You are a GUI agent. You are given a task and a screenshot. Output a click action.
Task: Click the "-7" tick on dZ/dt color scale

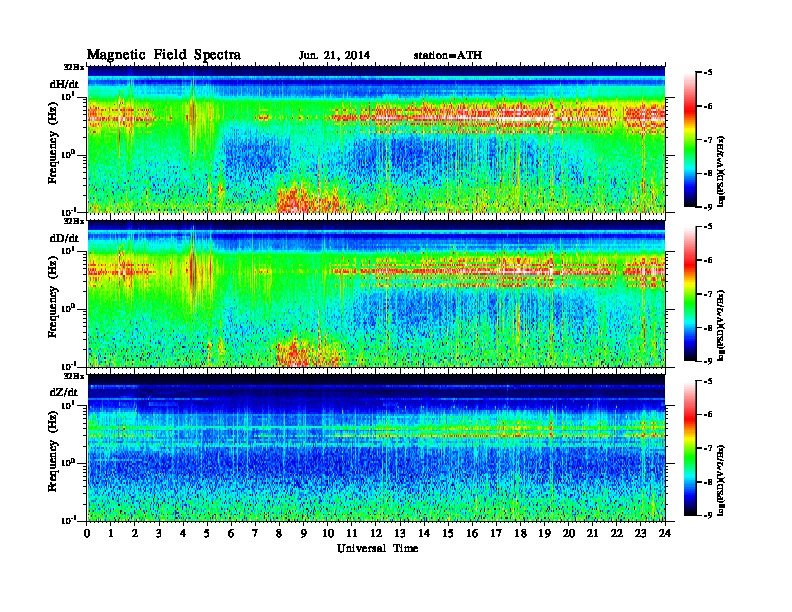(708, 448)
